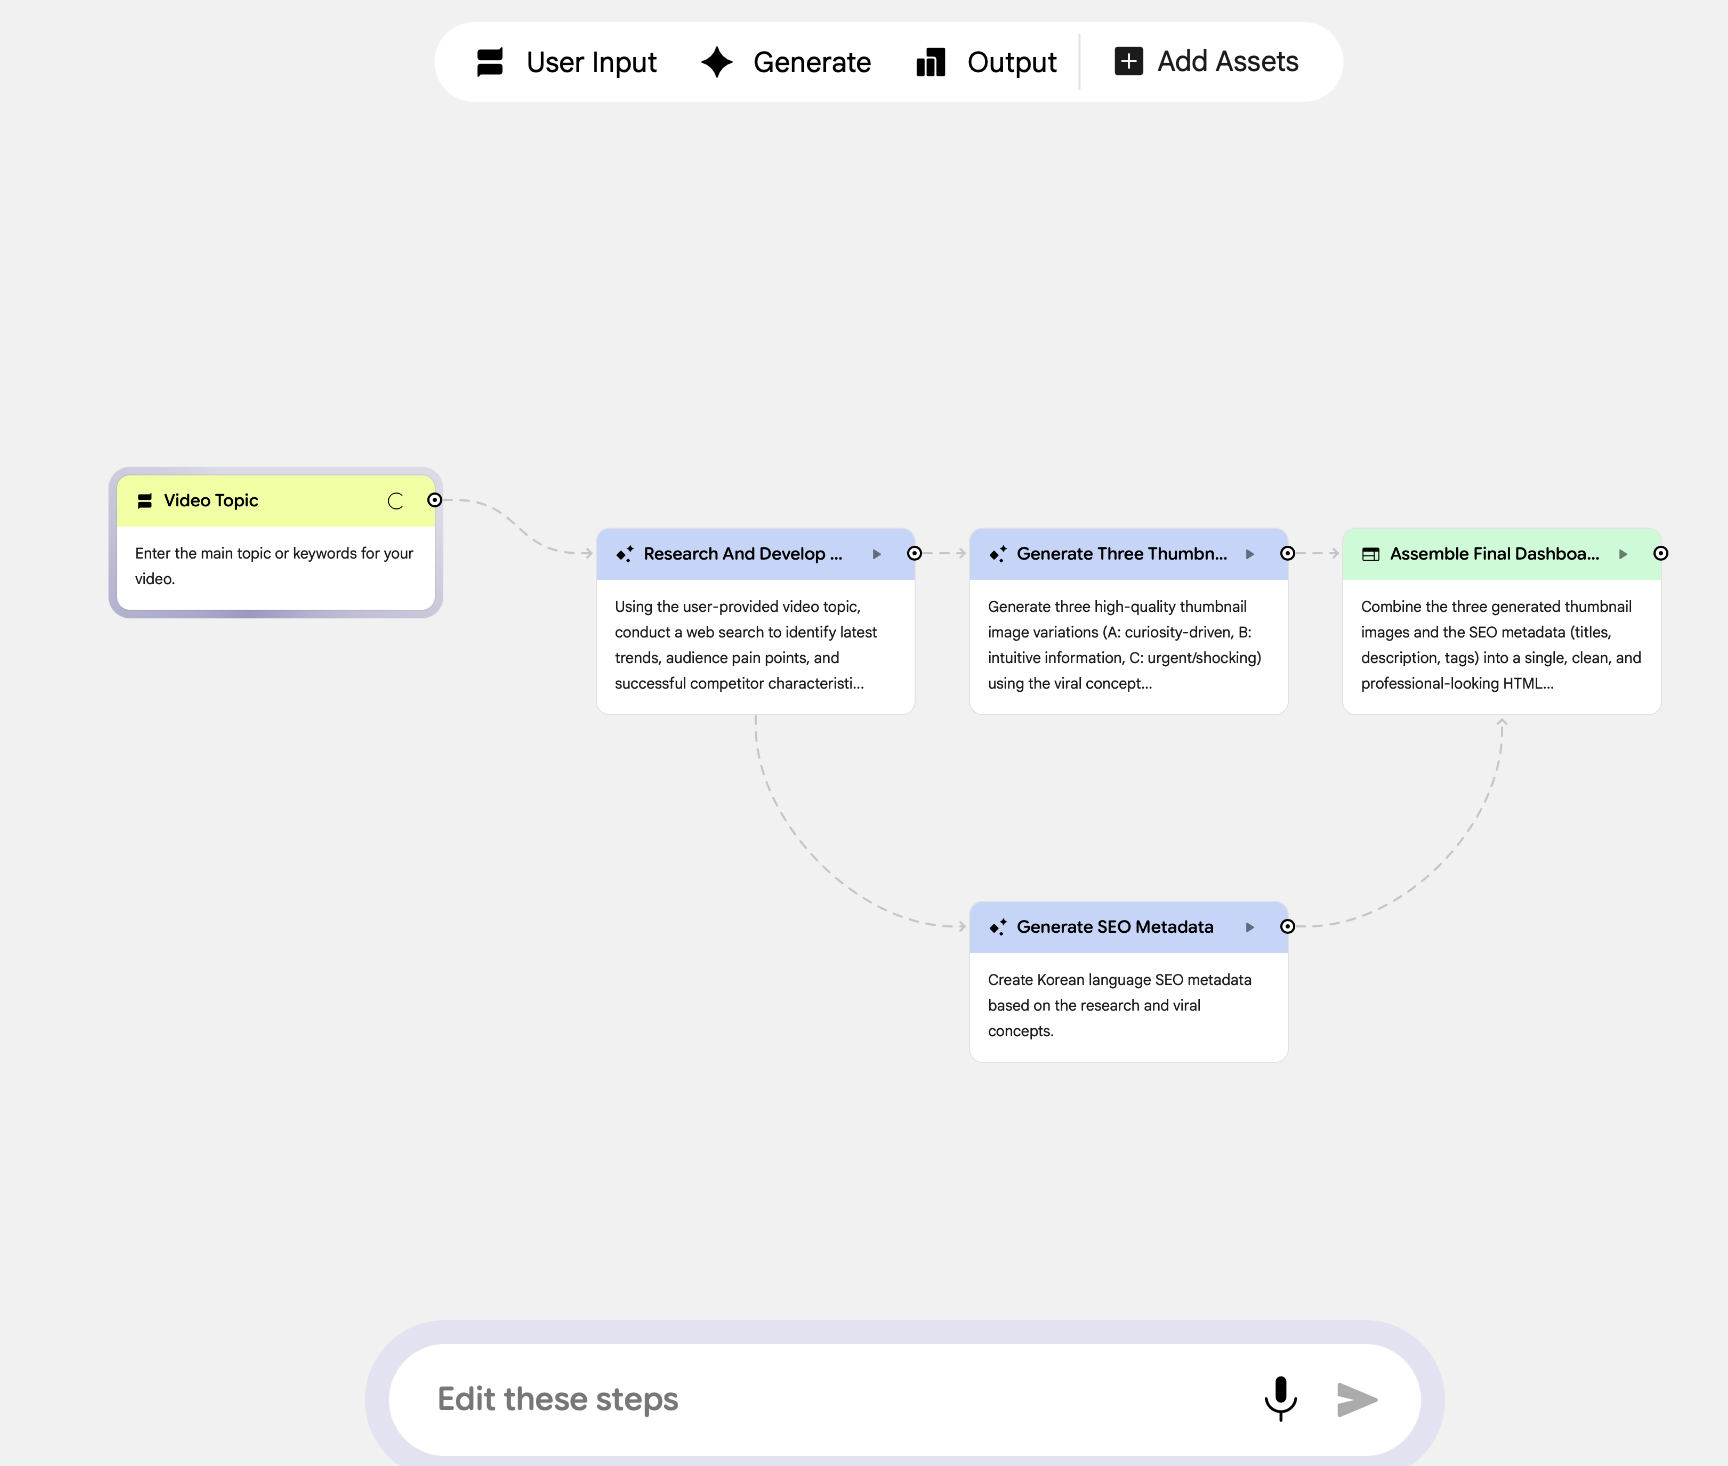The height and width of the screenshot is (1466, 1728).
Task: Click the Generate SEO Metadata output connector
Action: 1288,927
